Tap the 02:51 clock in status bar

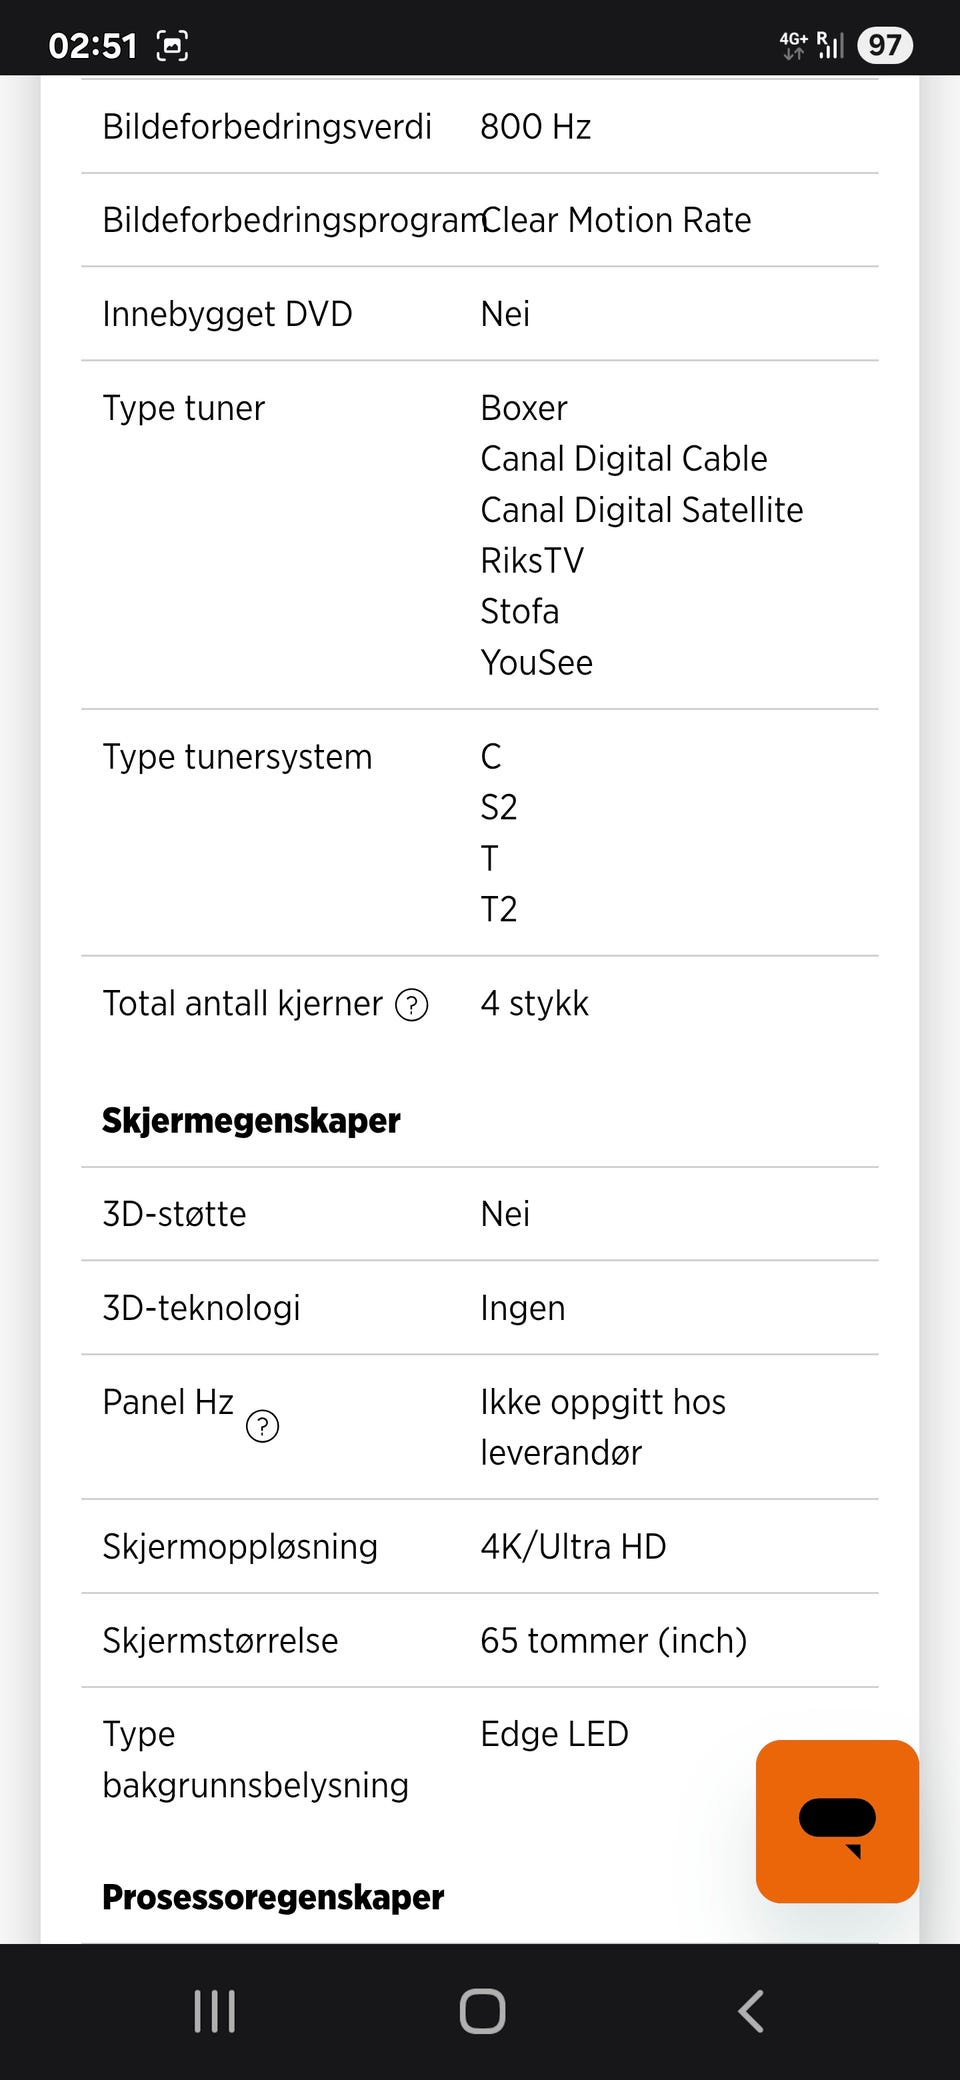92,46
